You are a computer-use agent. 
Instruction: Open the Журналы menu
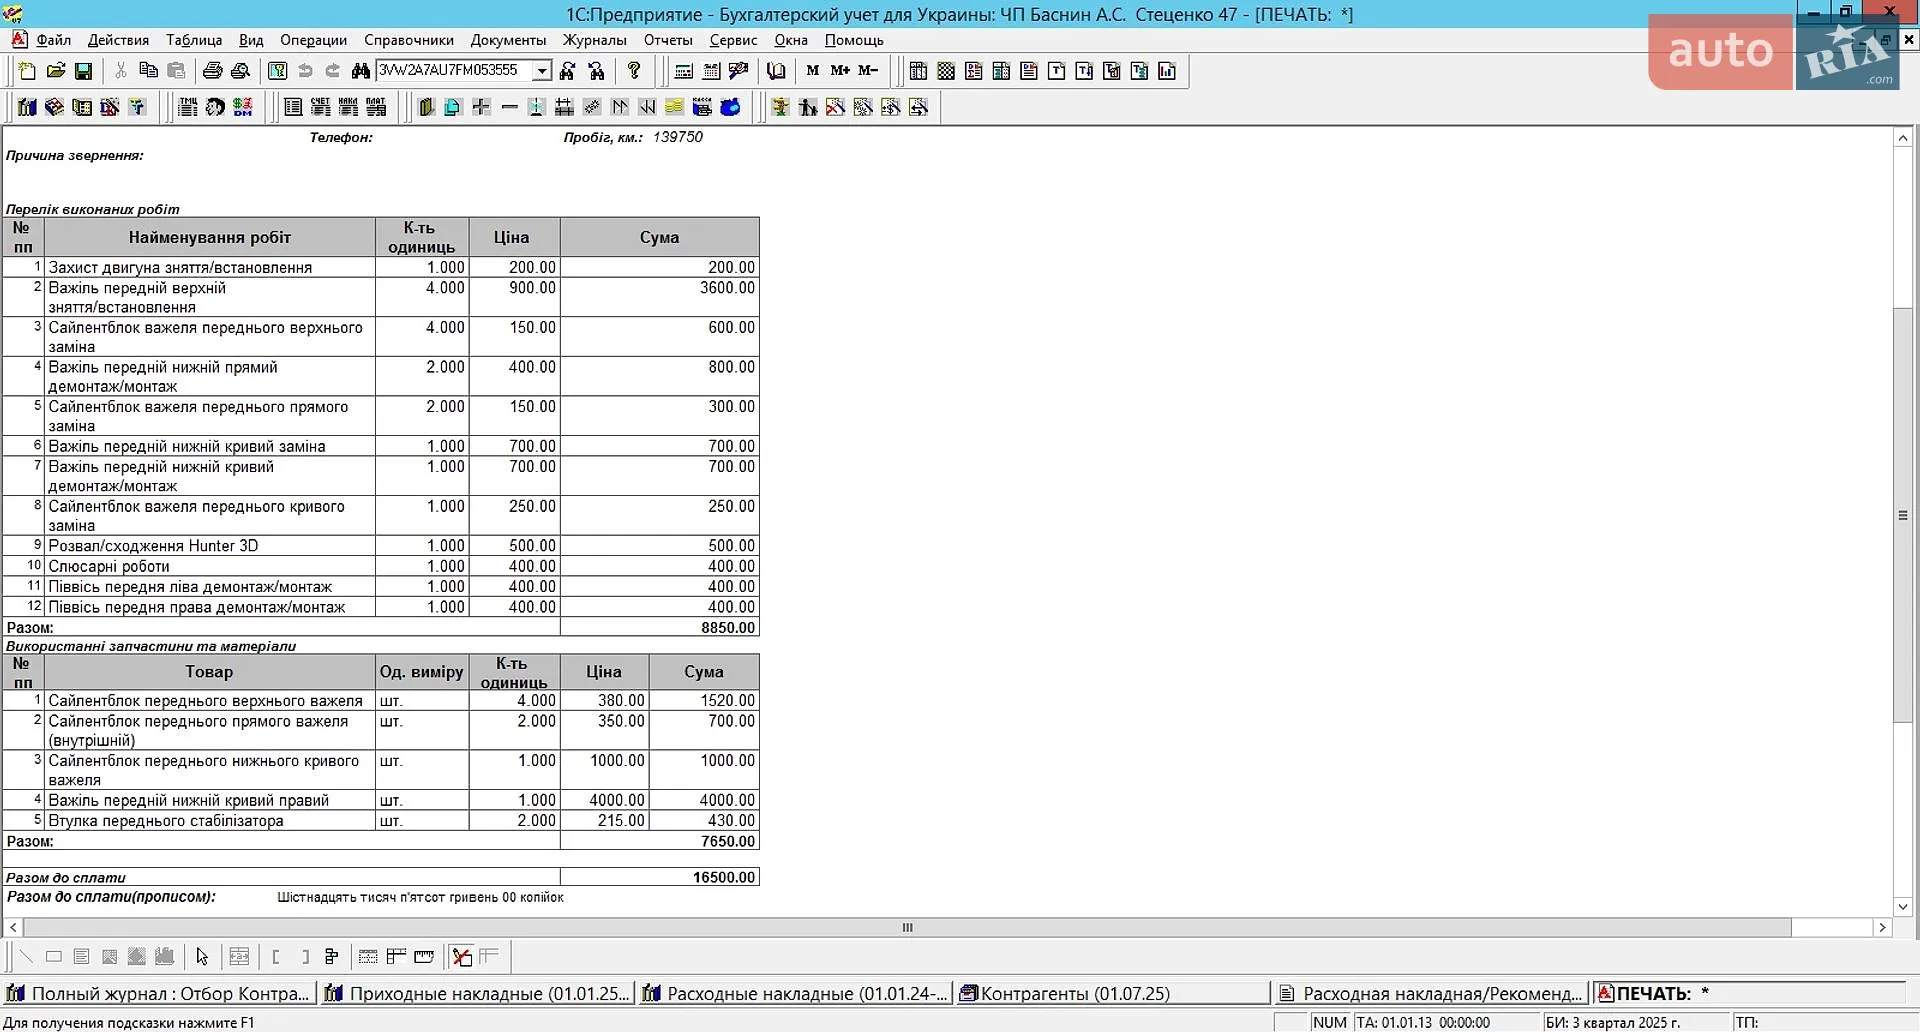click(594, 40)
